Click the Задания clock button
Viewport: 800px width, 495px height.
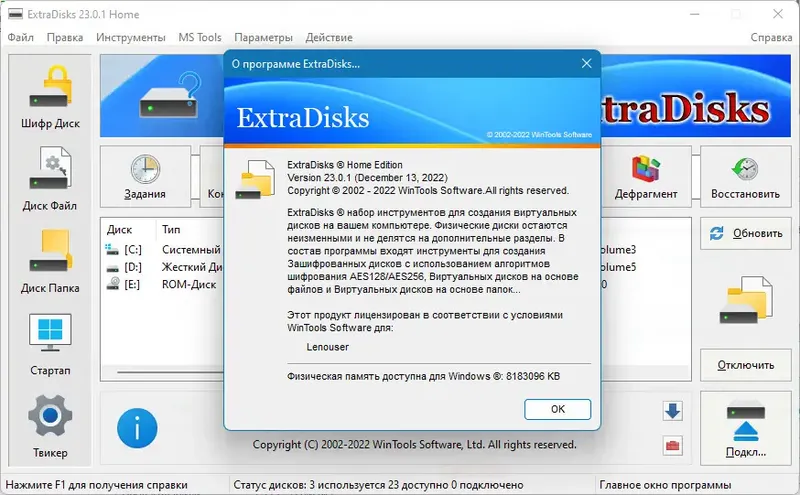[x=145, y=177]
